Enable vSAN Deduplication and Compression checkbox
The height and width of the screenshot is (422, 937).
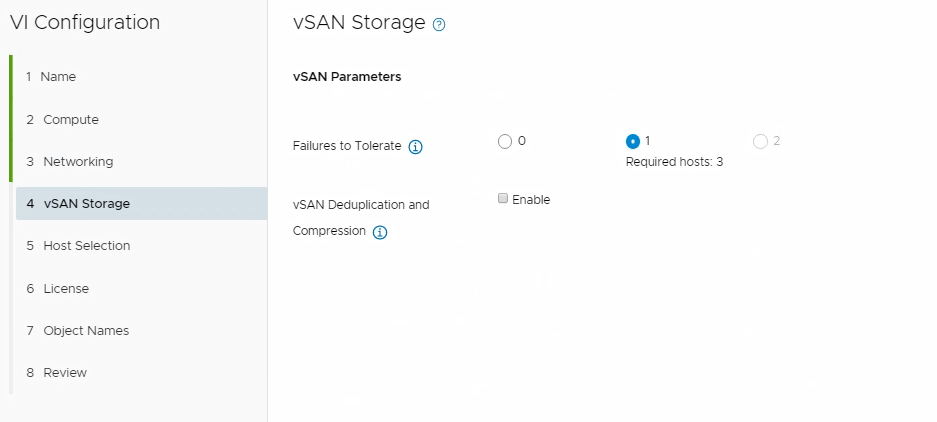(x=503, y=199)
